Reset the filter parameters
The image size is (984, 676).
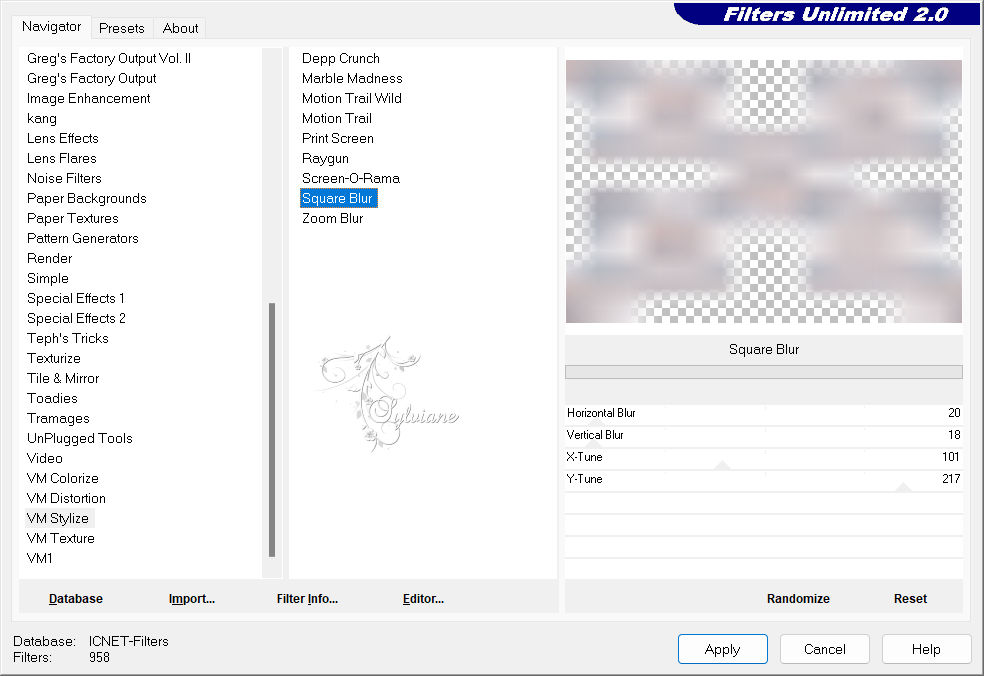(911, 599)
